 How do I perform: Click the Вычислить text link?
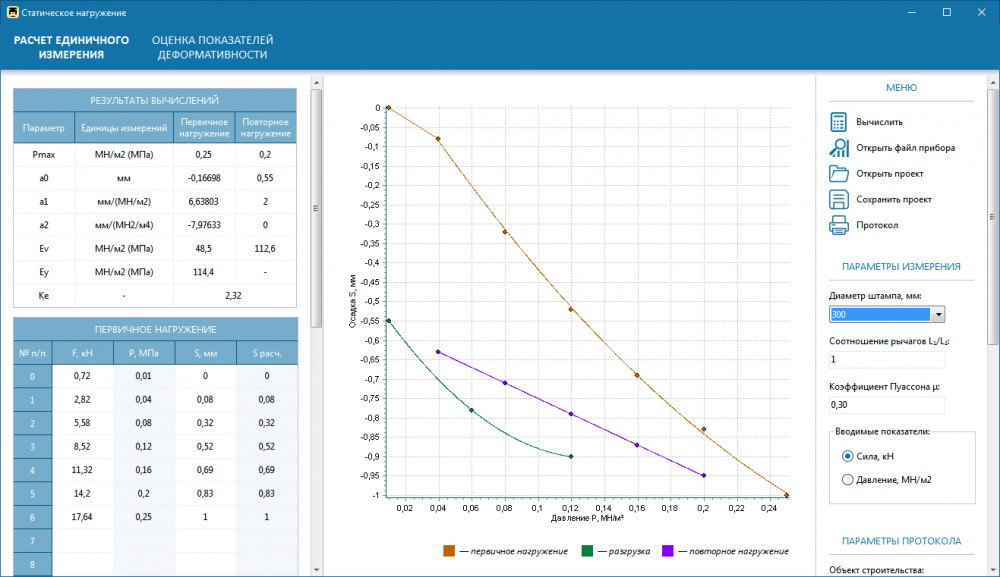click(879, 122)
